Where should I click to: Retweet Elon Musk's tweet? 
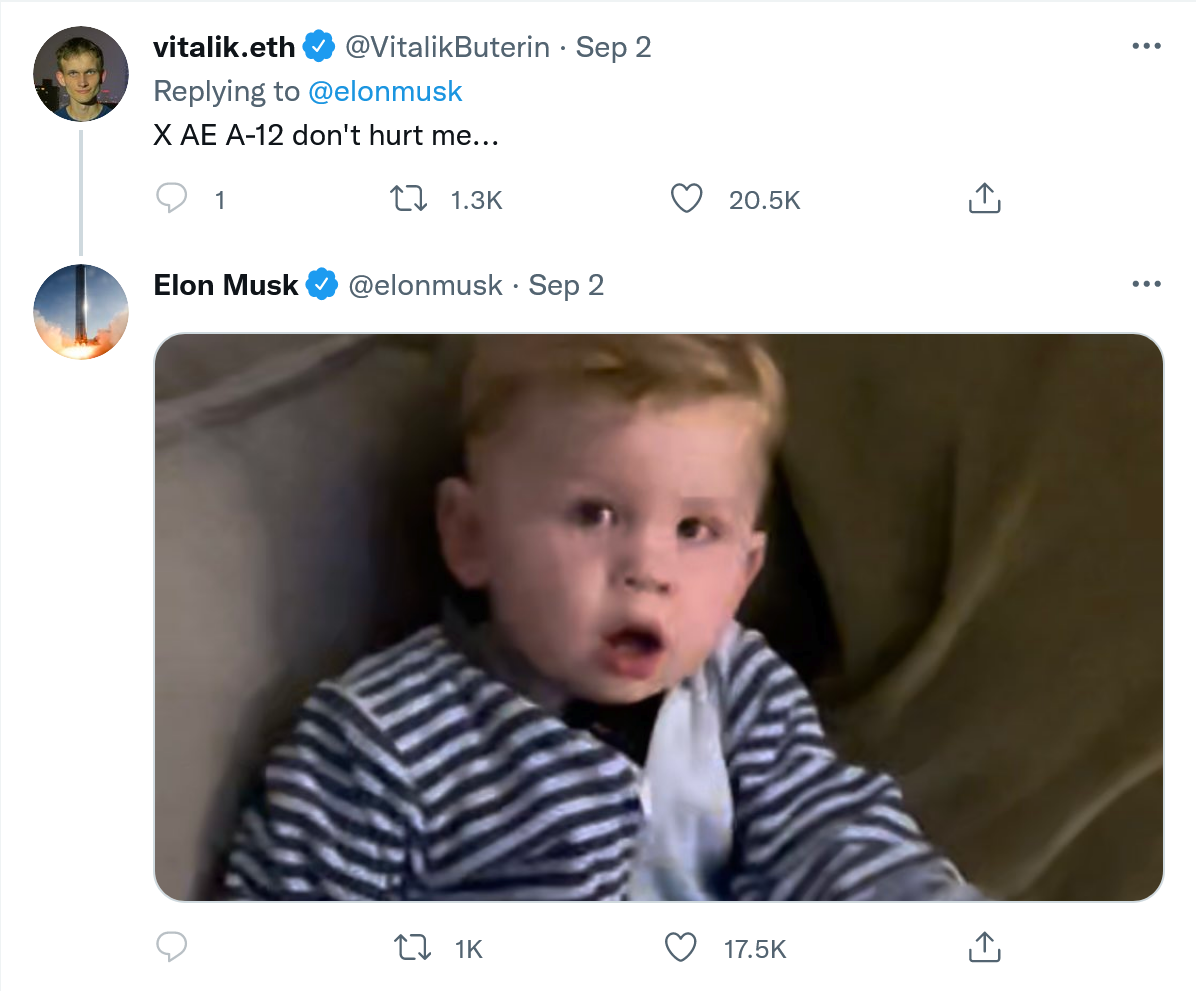[412, 948]
